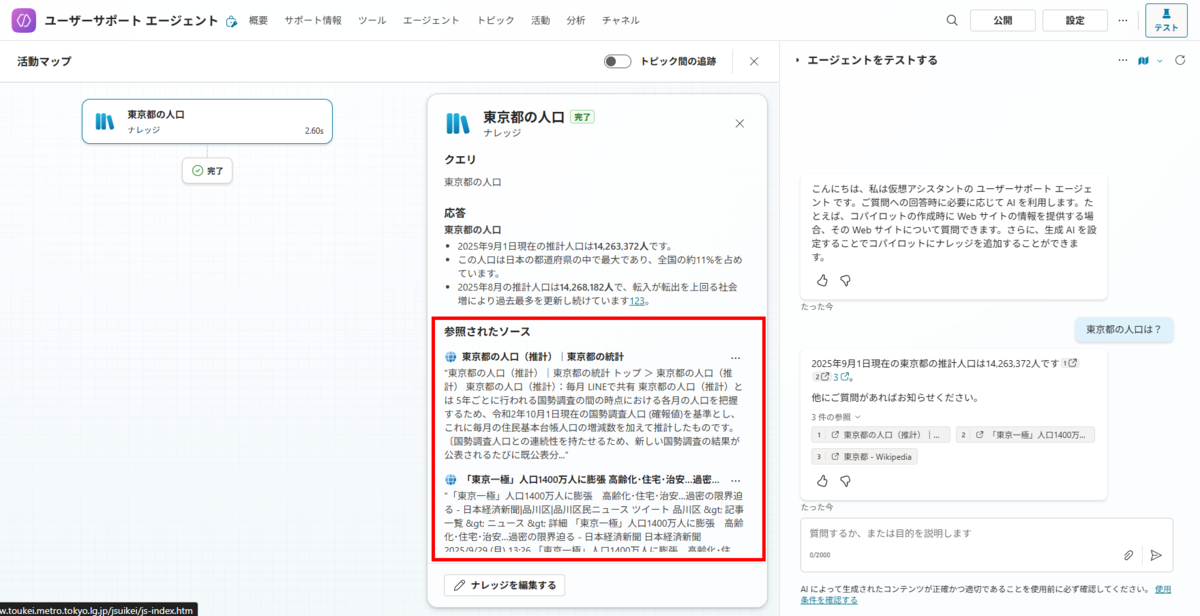Screen dimensions: 1200x616
Task: Click the 活動マップ heading
Action: coord(44,61)
